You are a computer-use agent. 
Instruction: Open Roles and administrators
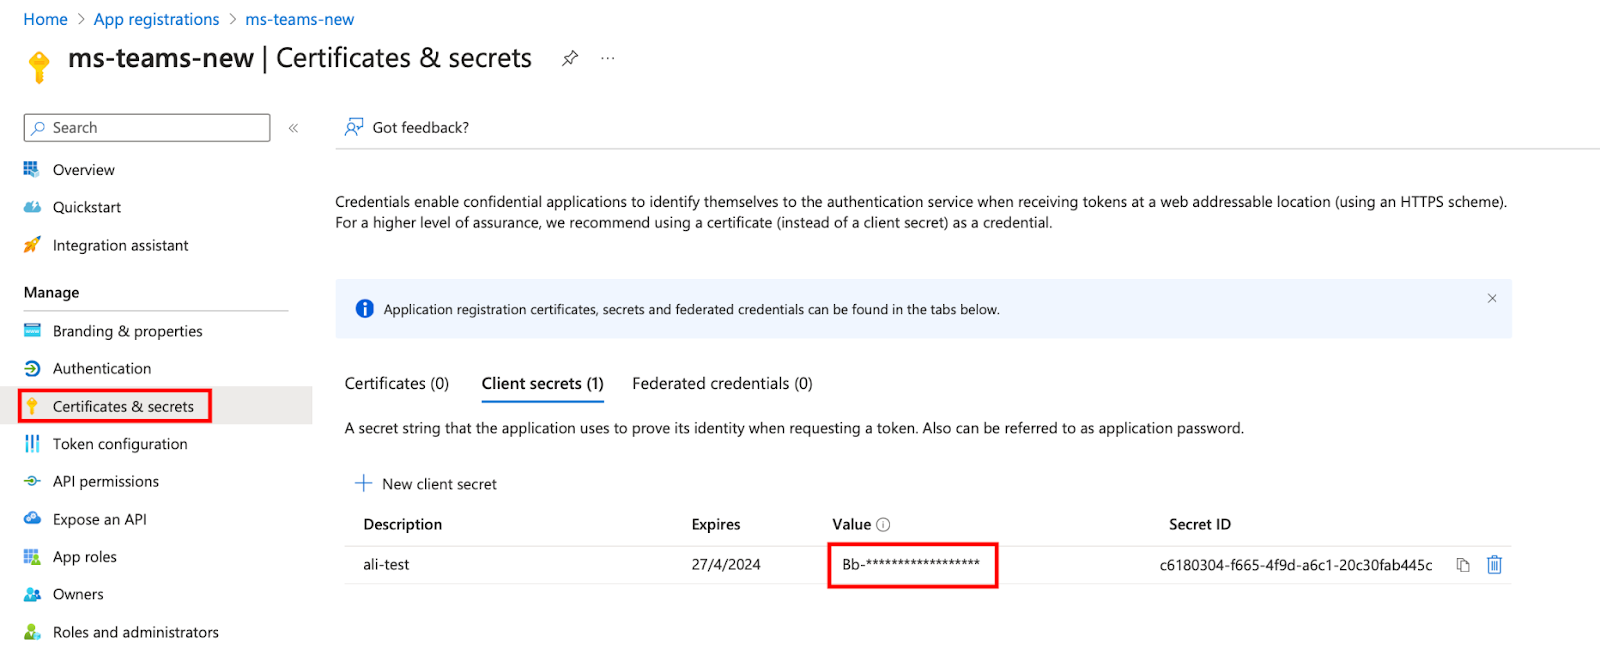(x=136, y=633)
